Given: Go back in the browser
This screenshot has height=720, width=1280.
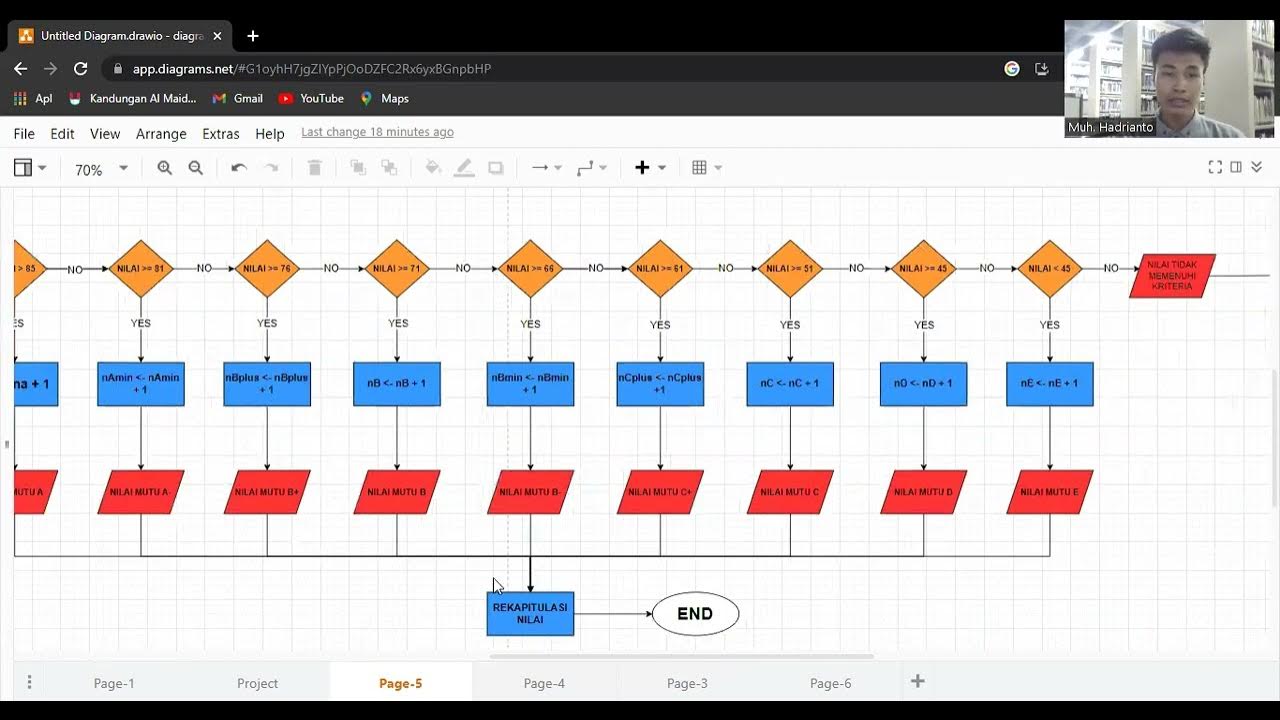Looking at the screenshot, I should 20,69.
